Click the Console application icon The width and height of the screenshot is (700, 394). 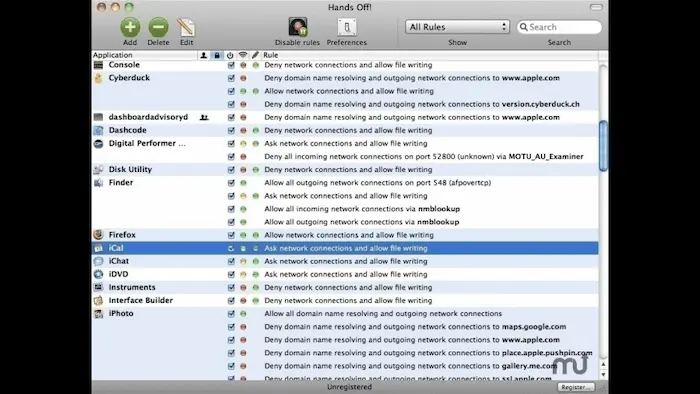pyautogui.click(x=98, y=65)
